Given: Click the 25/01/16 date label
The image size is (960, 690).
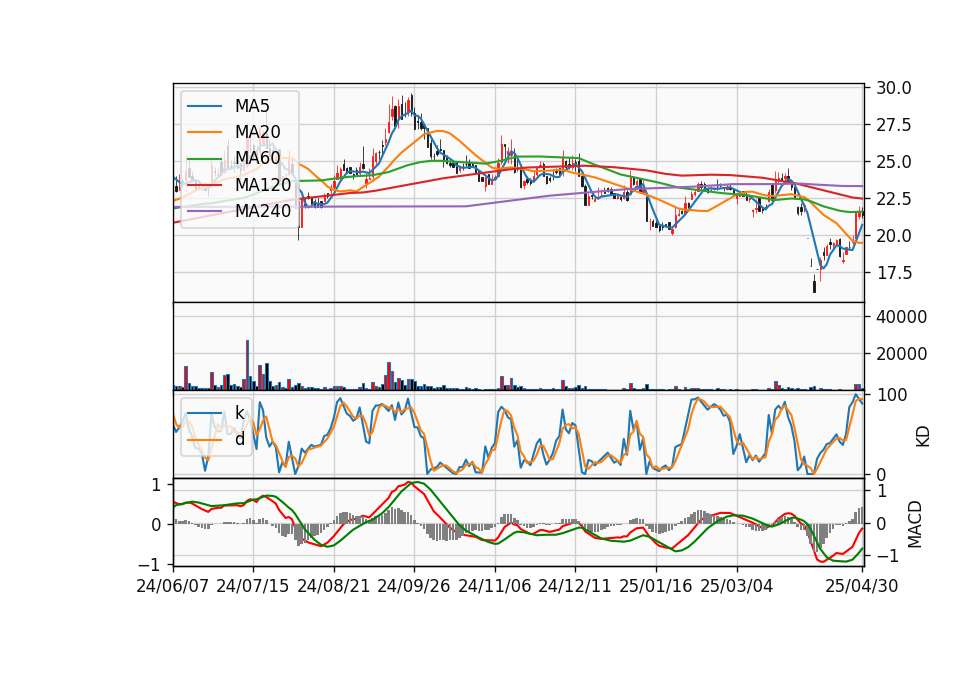Looking at the screenshot, I should click(656, 586).
